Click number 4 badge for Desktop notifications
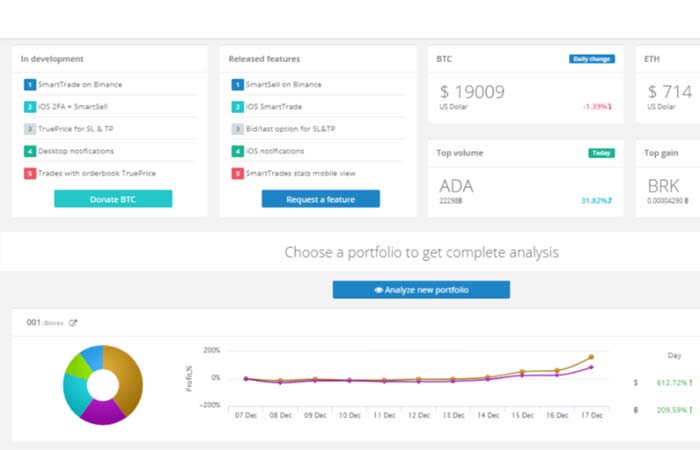Image resolution: width=700 pixels, height=450 pixels. point(30,151)
